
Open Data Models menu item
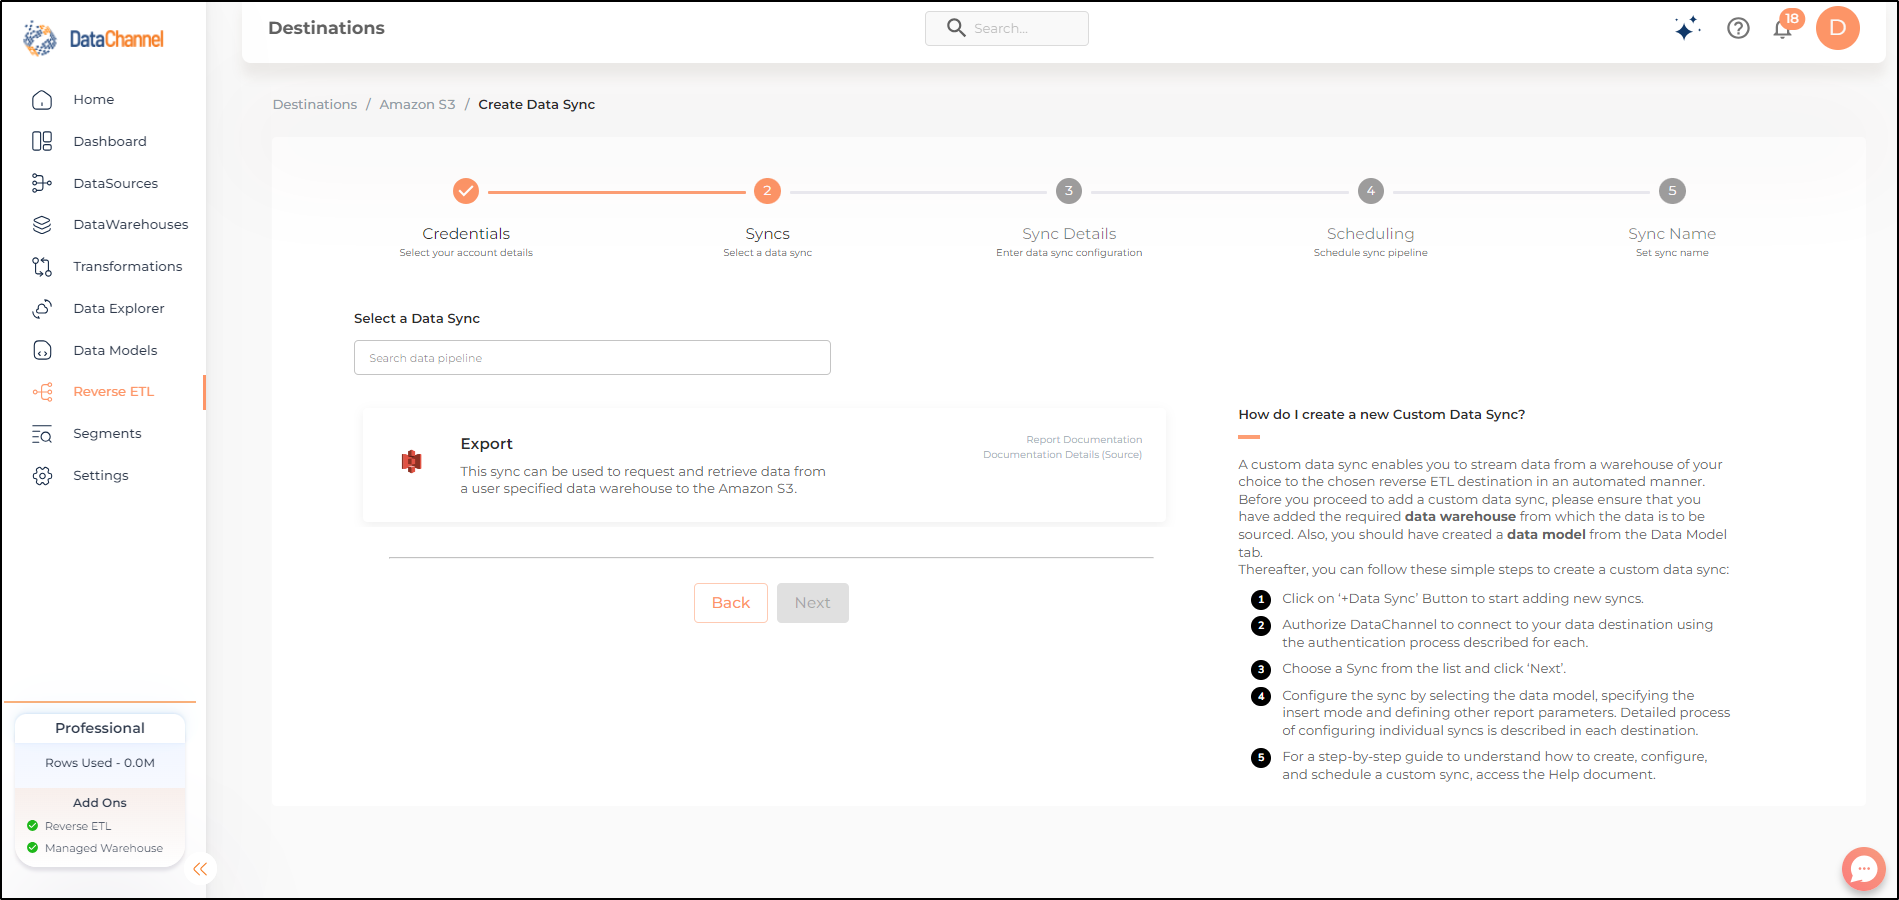(115, 351)
